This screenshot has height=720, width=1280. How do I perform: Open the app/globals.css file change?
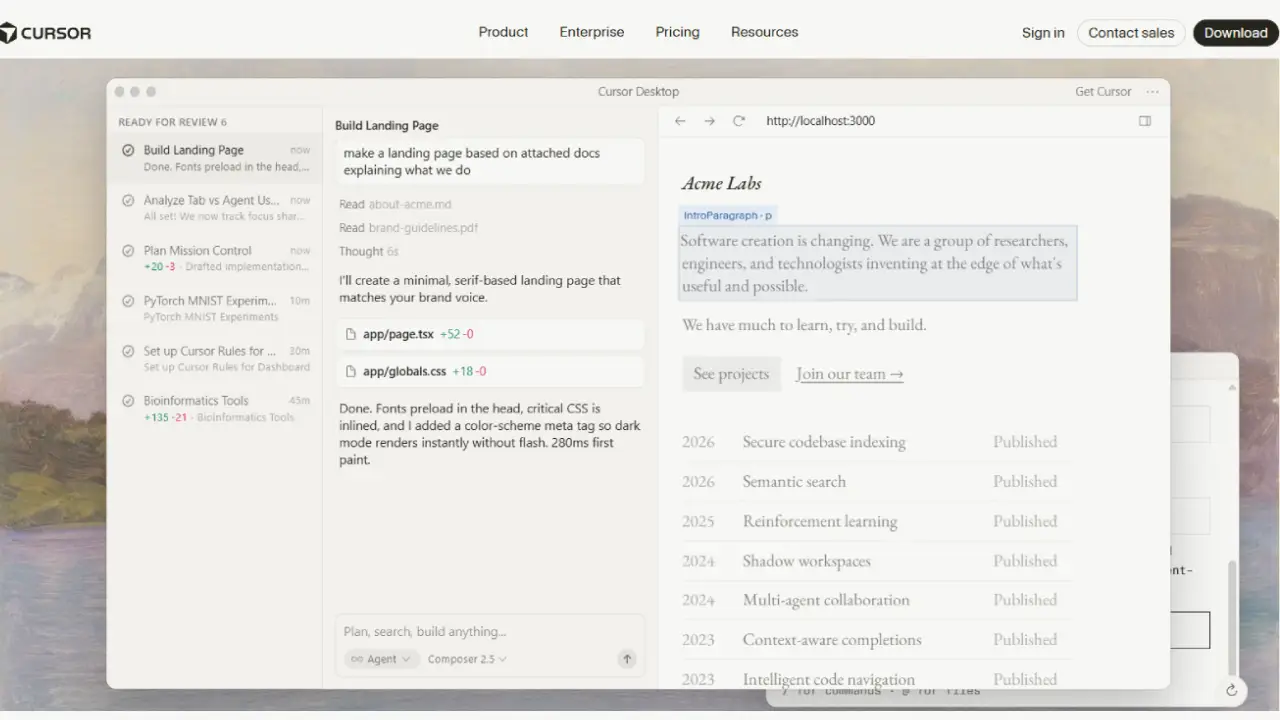coord(490,371)
